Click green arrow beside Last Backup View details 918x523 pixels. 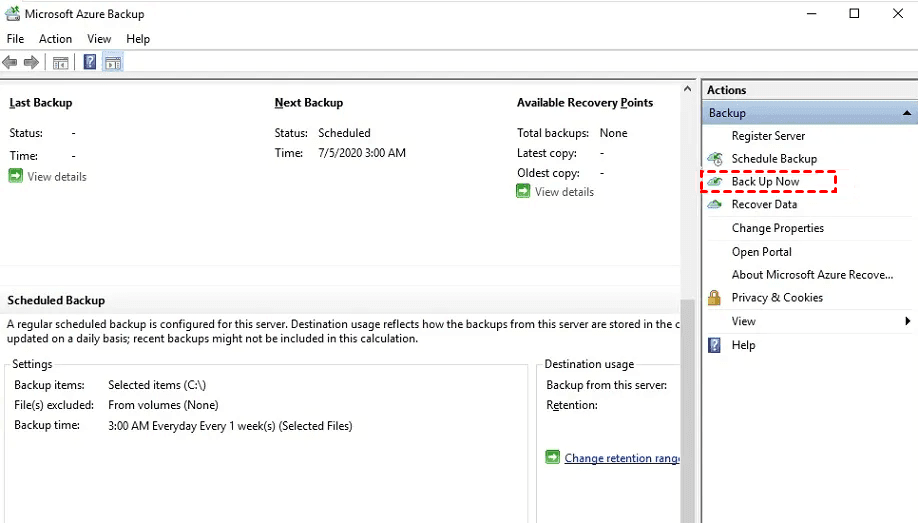pyautogui.click(x=16, y=176)
